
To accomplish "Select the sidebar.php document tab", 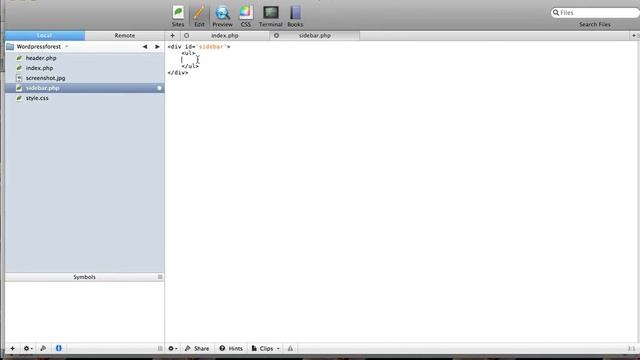I will pyautogui.click(x=315, y=36).
